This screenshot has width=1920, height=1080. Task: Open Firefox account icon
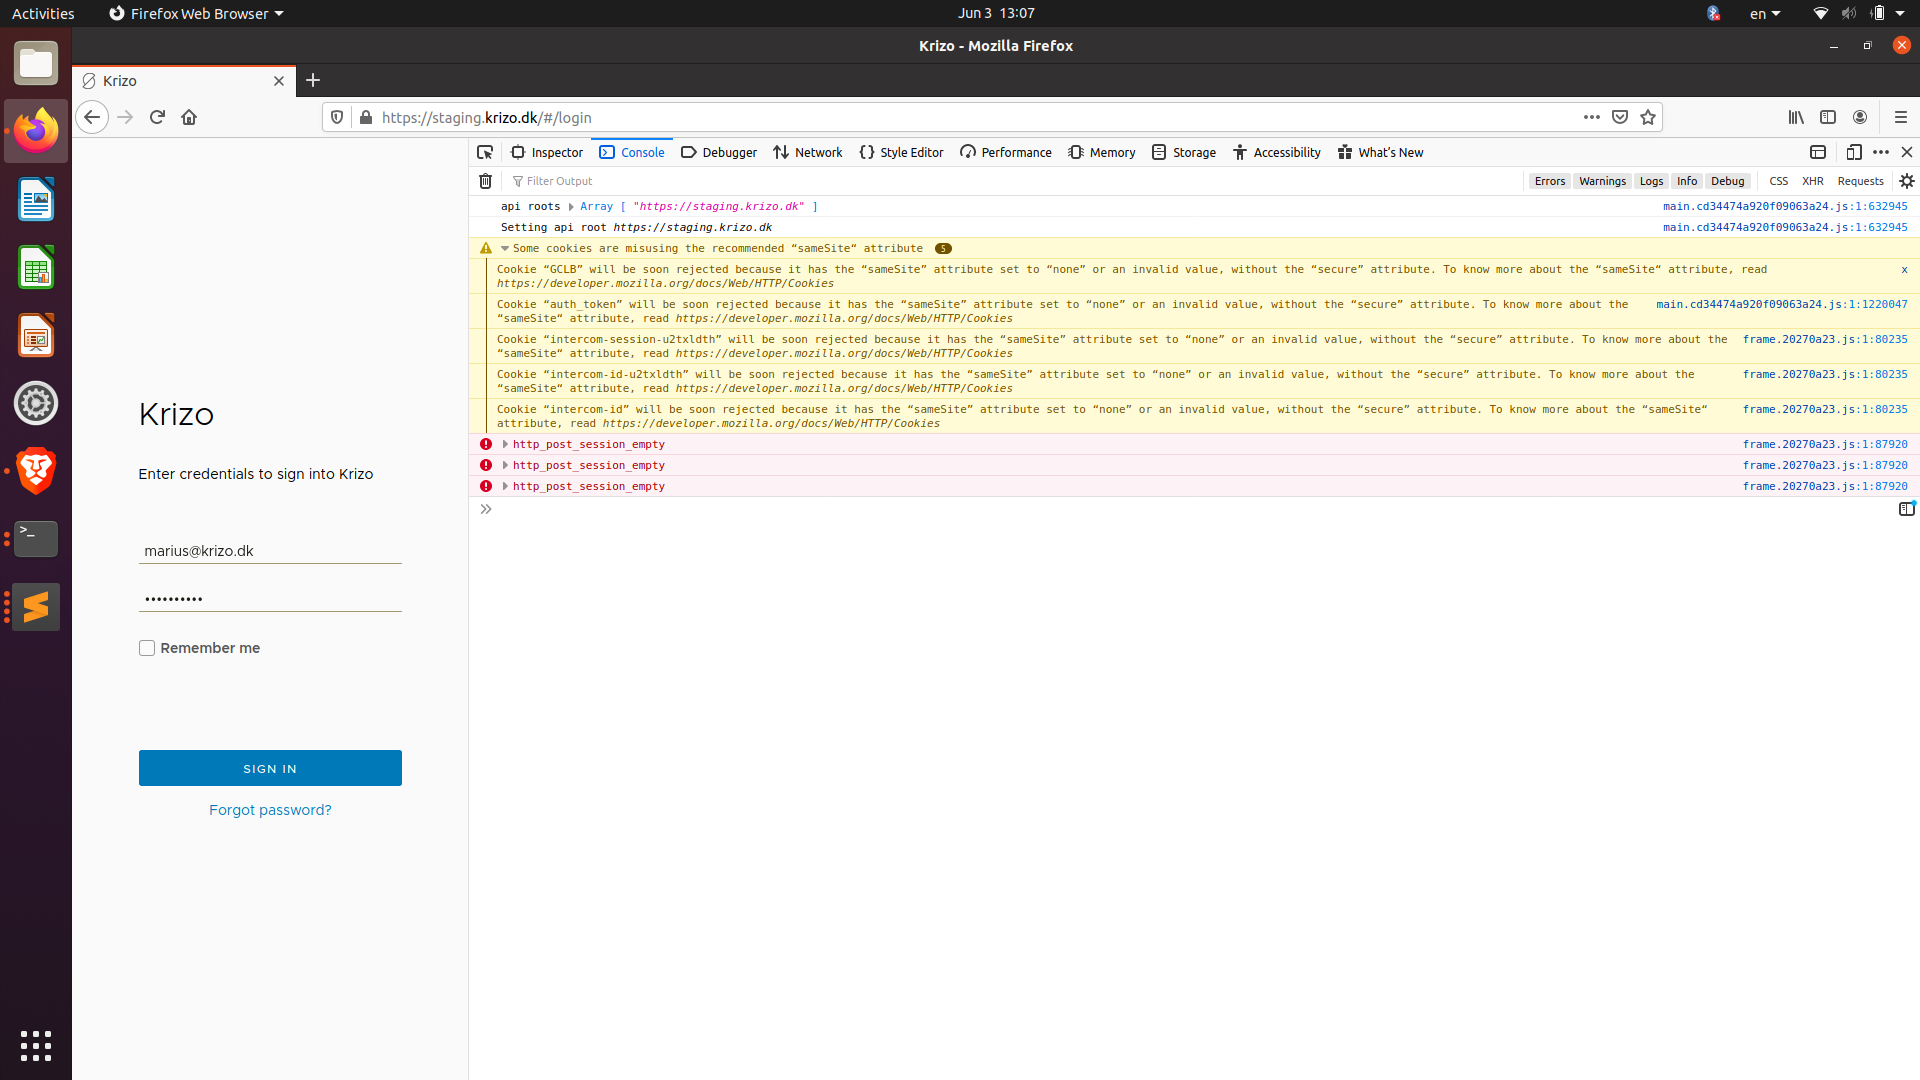point(1860,117)
